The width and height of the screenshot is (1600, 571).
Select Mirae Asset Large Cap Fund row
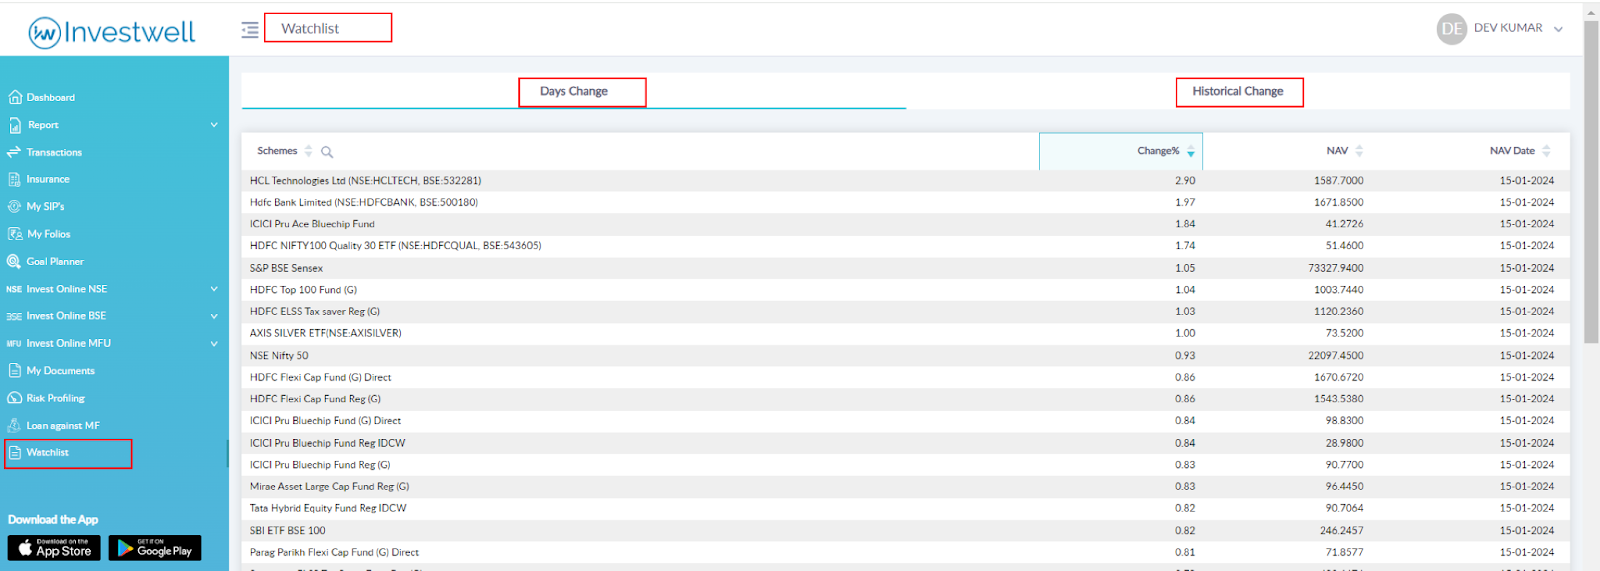[x=905, y=487]
